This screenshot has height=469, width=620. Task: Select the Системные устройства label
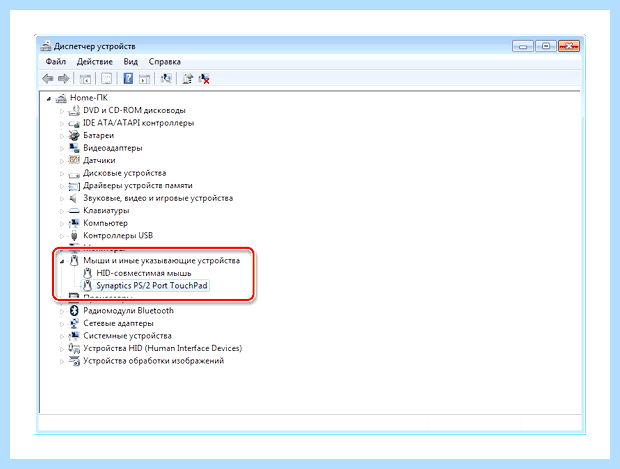(127, 336)
